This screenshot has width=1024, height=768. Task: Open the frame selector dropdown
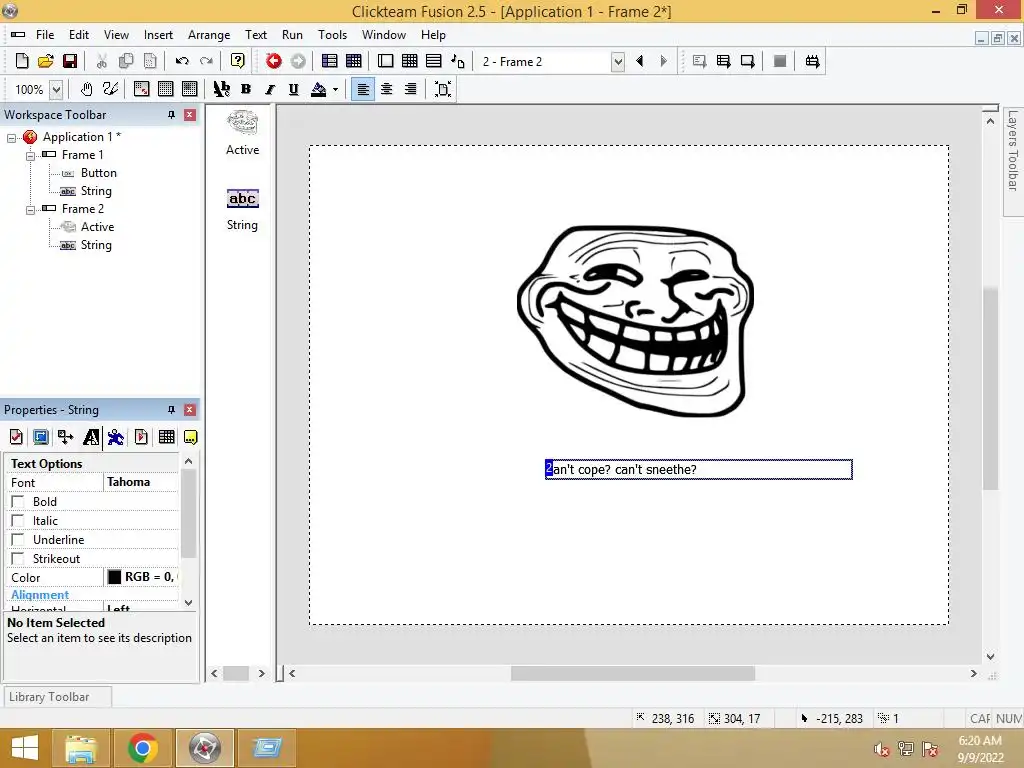[x=618, y=62]
